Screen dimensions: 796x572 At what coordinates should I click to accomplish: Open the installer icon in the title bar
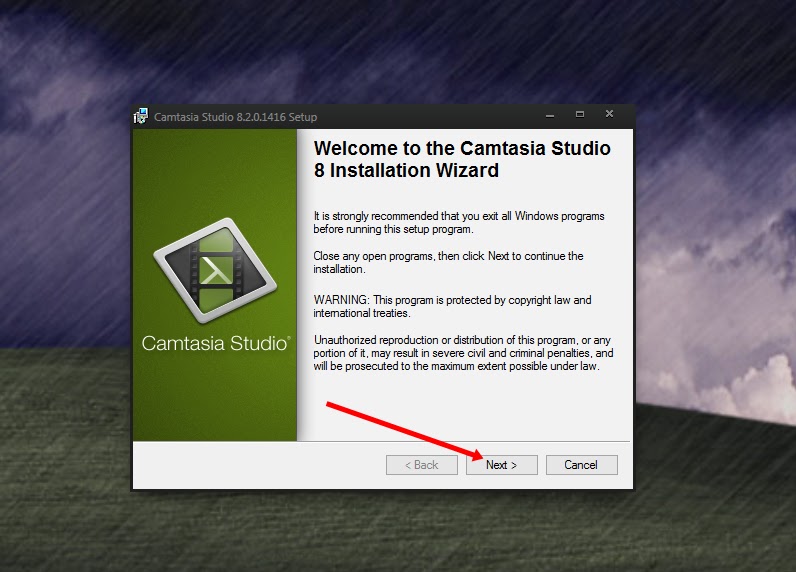click(141, 116)
